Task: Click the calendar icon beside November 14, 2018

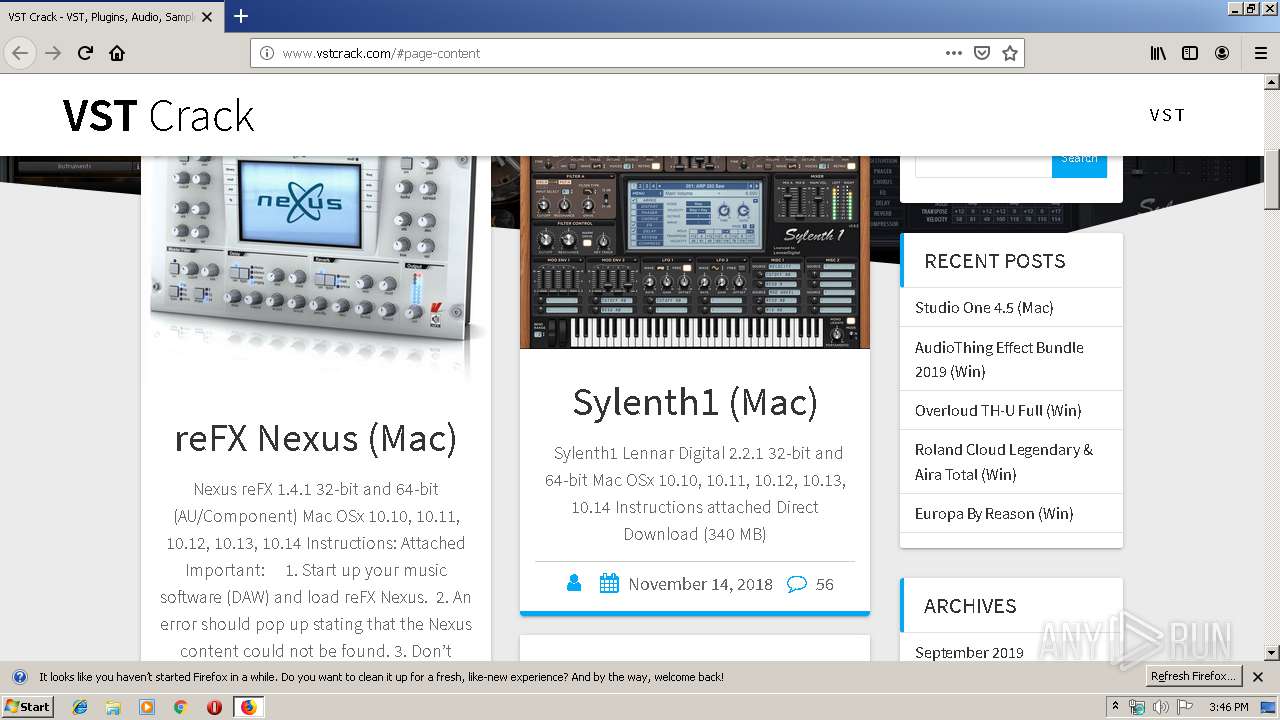Action: 609,583
